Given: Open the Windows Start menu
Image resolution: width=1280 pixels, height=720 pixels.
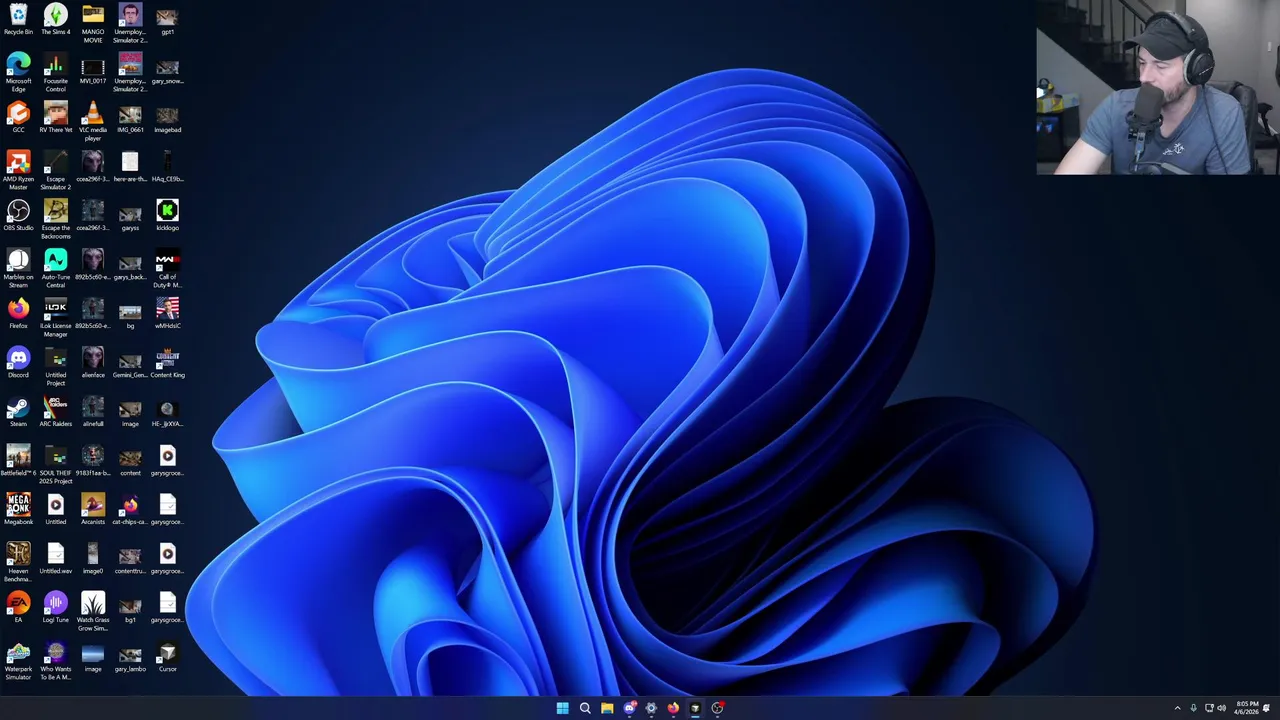Looking at the screenshot, I should 562,708.
